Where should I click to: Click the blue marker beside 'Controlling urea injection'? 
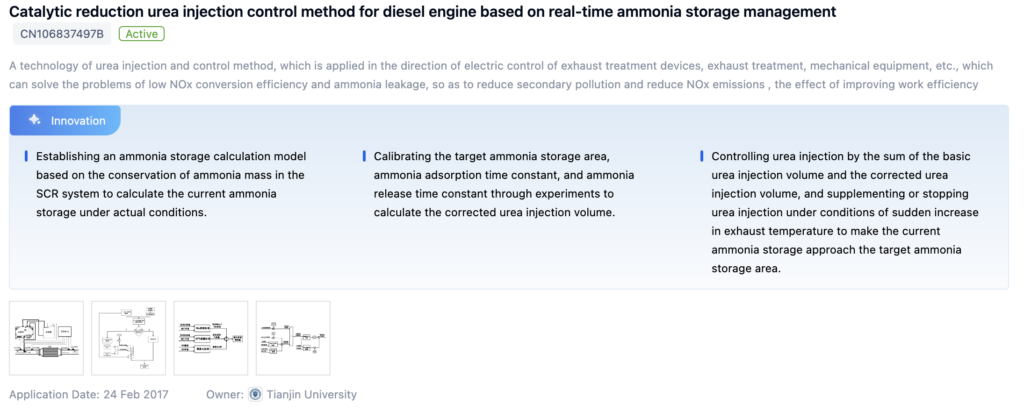coord(702,157)
